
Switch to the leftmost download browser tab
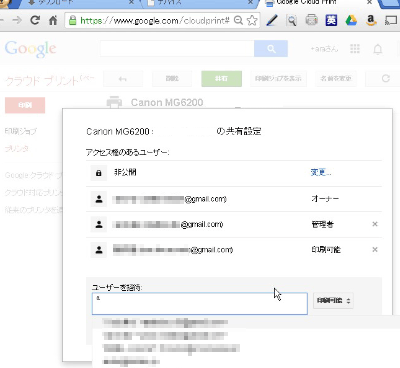(x=78, y=3)
